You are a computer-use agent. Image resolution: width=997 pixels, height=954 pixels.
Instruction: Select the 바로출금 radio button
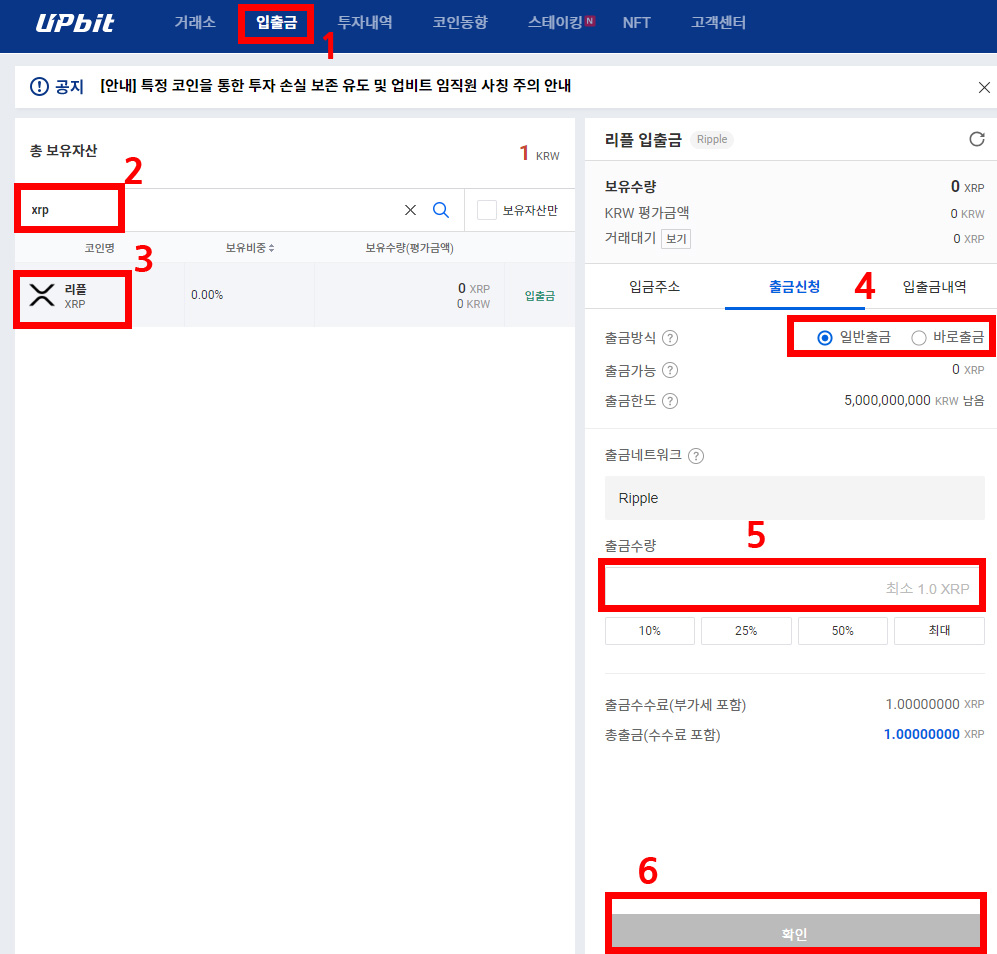point(918,338)
